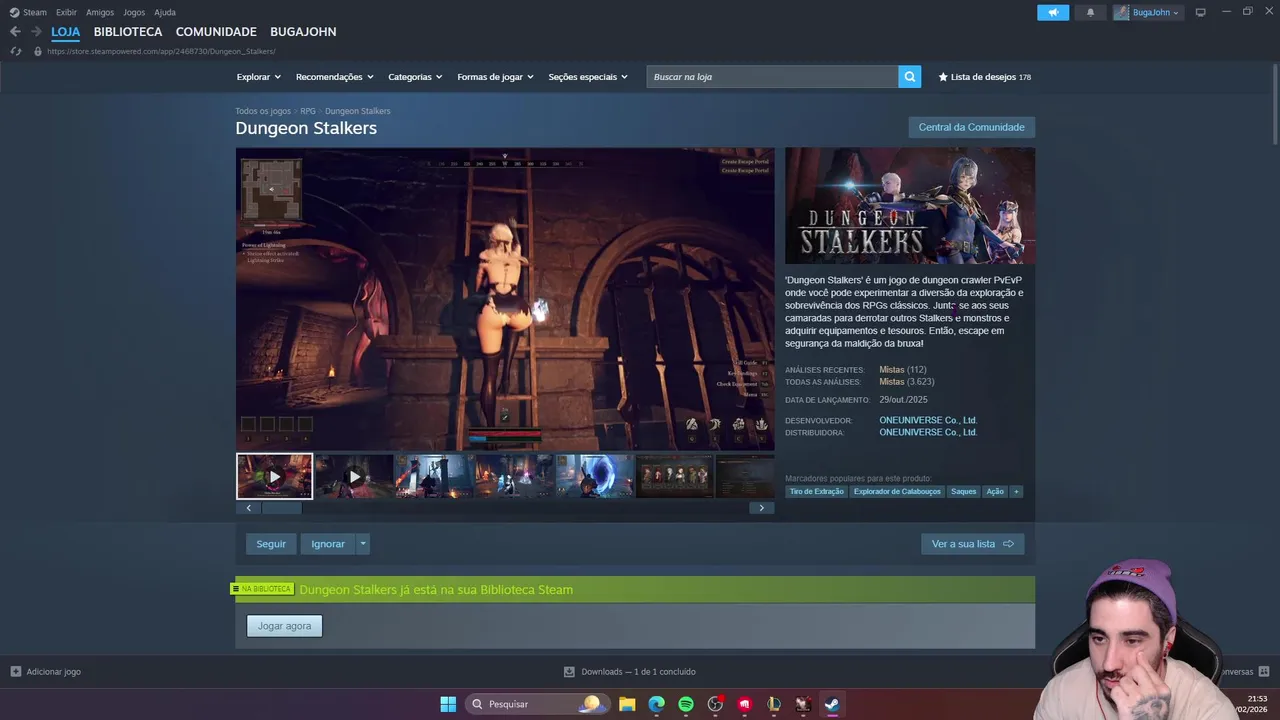
Task: Open the Ajuda menu
Action: tap(165, 12)
